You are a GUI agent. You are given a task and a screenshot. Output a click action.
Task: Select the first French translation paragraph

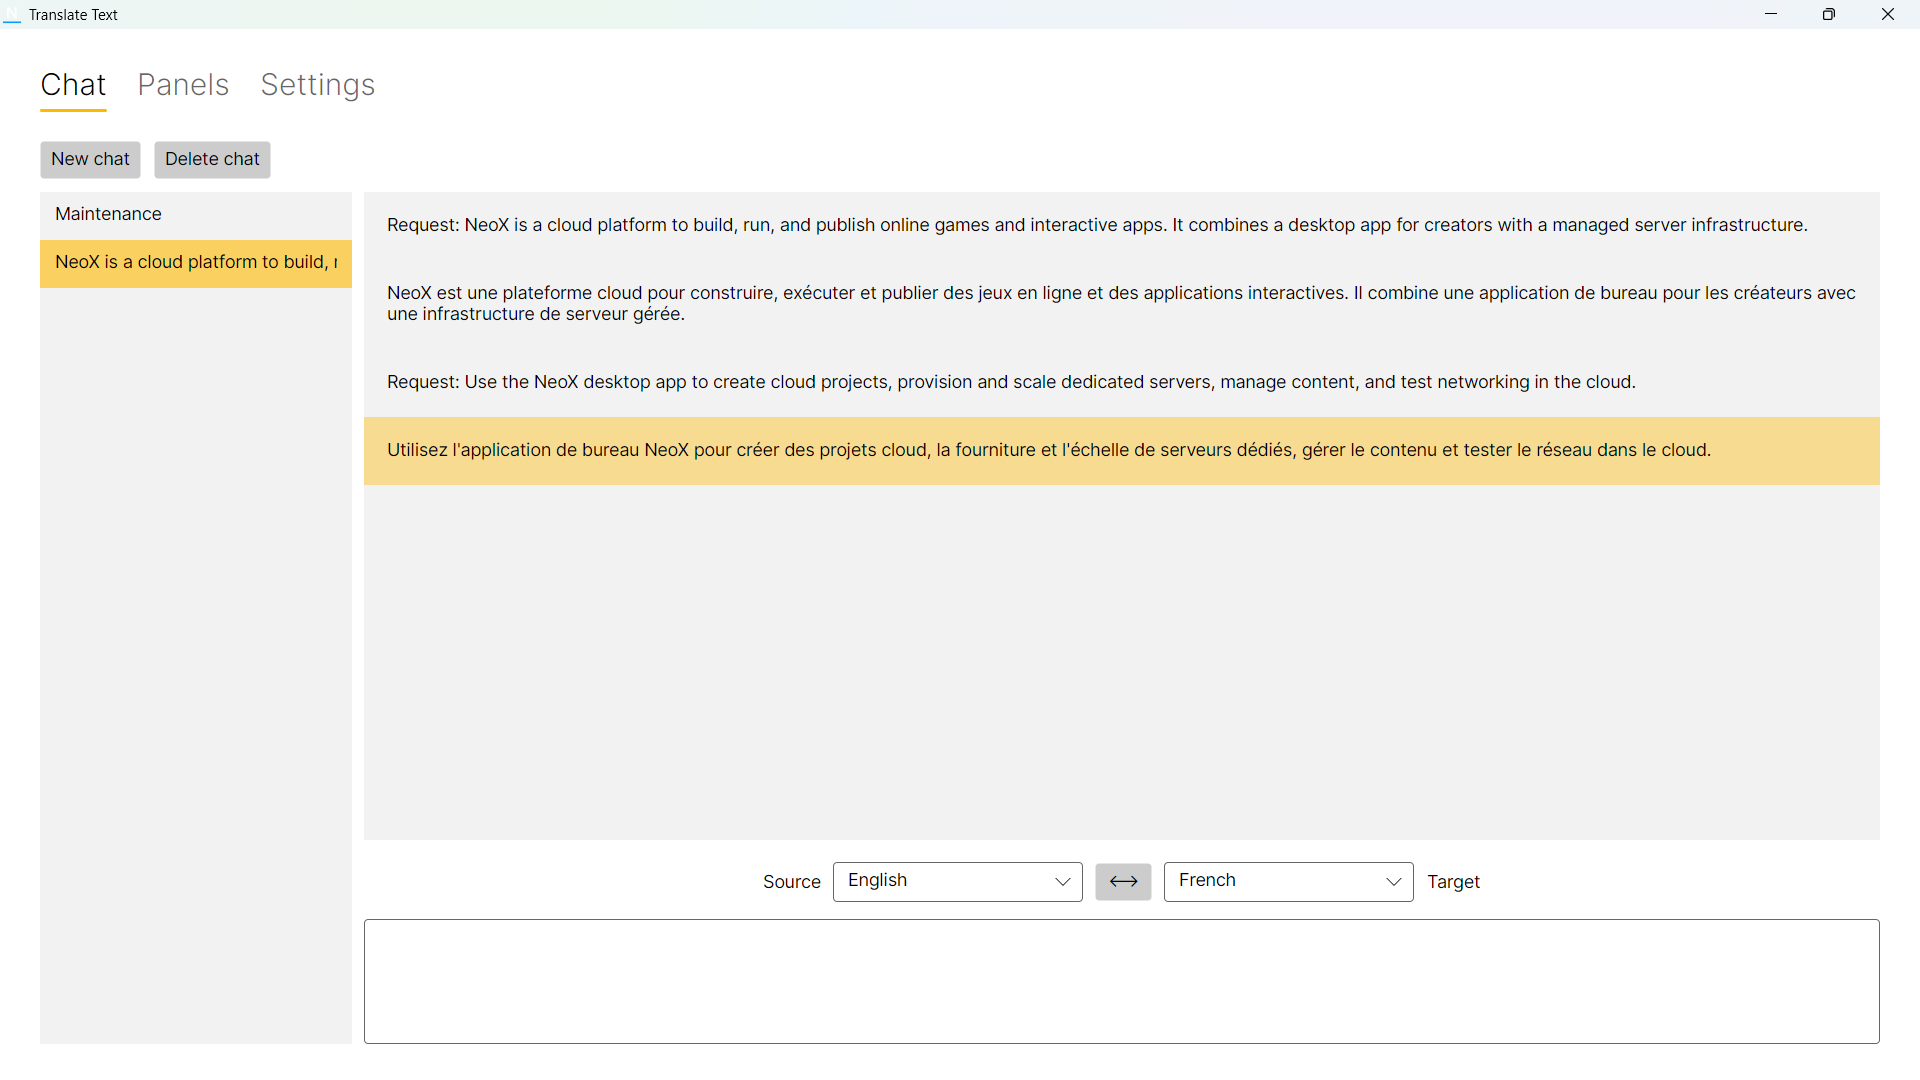coord(1120,303)
